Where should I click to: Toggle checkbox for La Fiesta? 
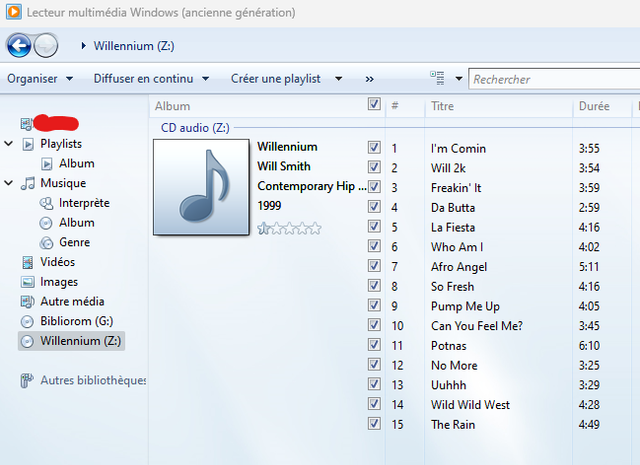374,226
